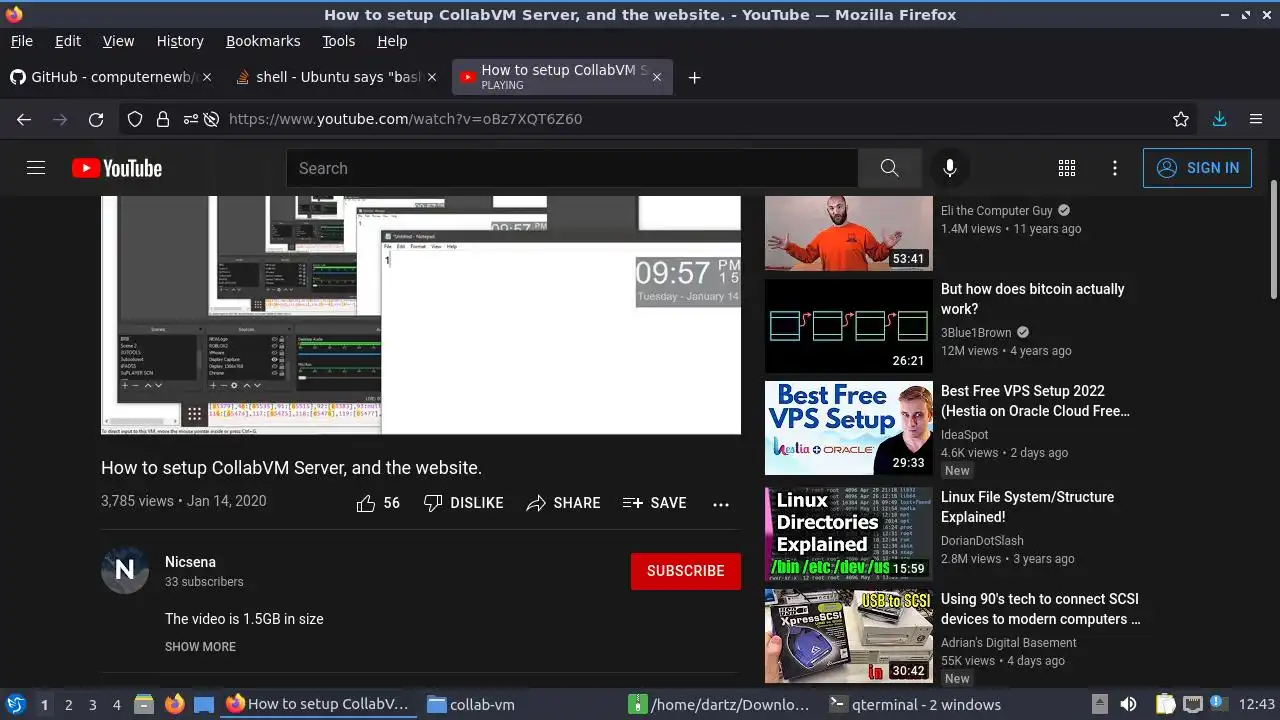Open Eli the Computer Guy video thumbnail
Image resolution: width=1280 pixels, height=720 pixels.
(849, 234)
